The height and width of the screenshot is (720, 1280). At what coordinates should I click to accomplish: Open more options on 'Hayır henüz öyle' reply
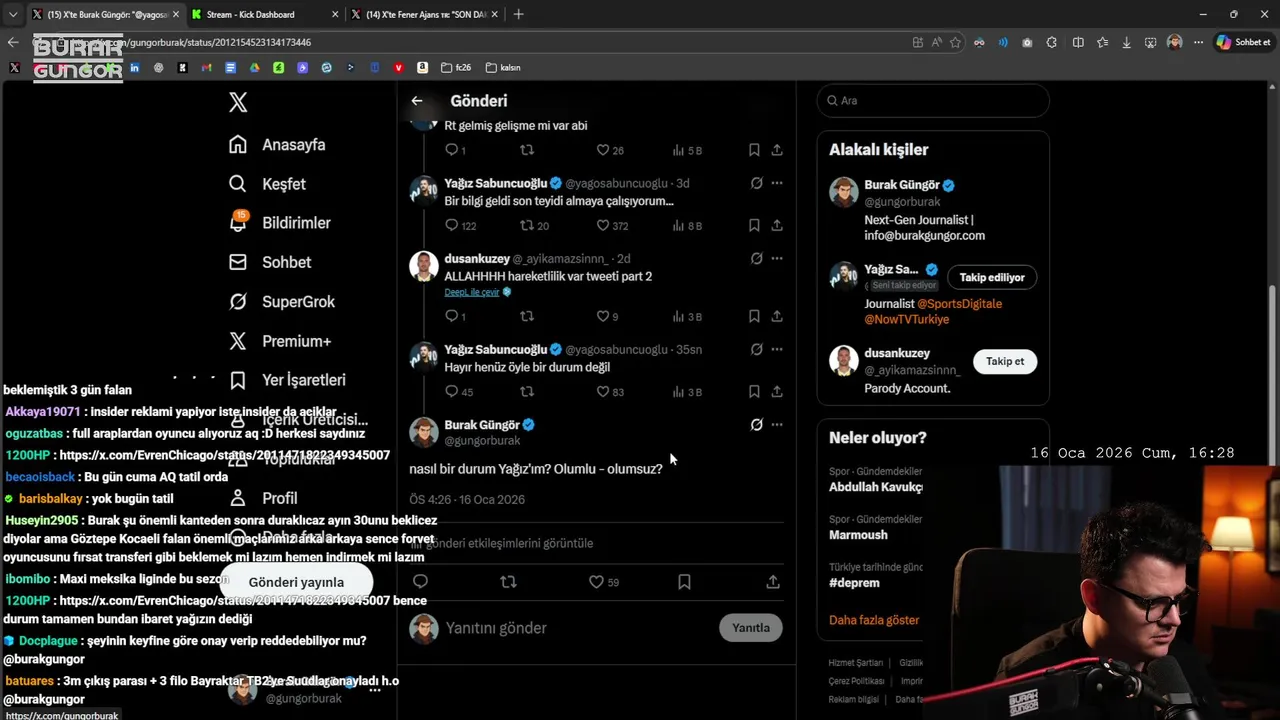click(x=777, y=350)
